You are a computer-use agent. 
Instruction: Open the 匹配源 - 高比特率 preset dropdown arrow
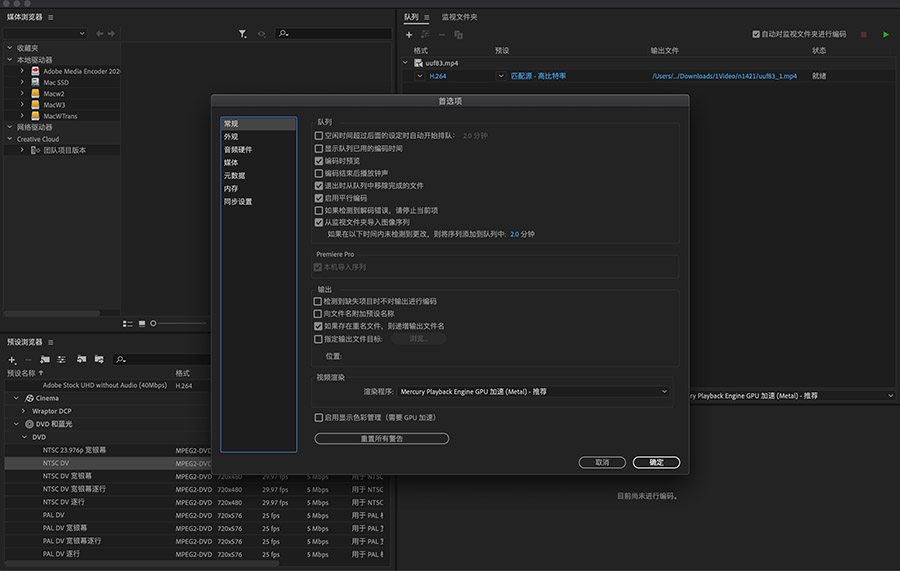[501, 76]
